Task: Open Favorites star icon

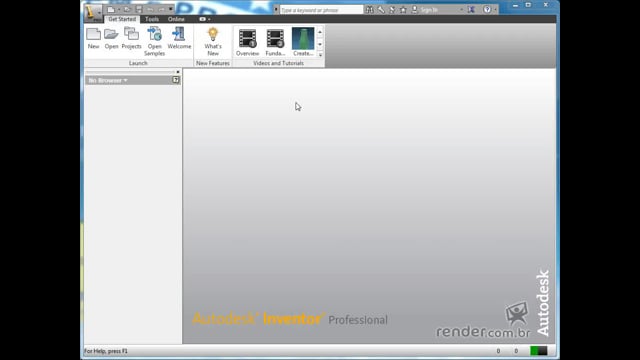Action: pyautogui.click(x=403, y=10)
